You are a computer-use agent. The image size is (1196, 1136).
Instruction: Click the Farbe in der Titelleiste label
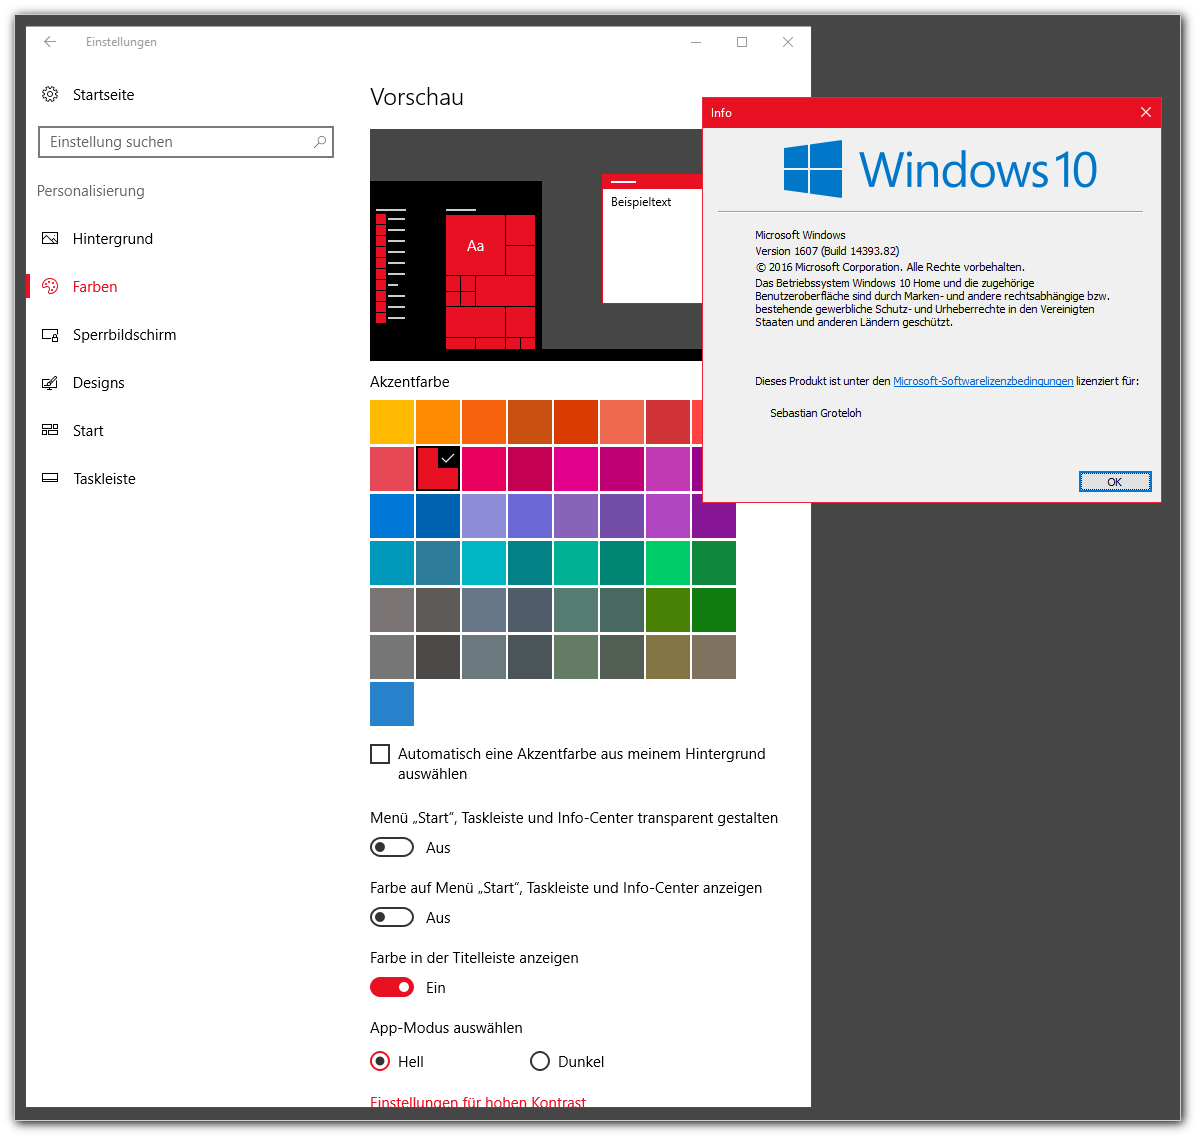474,957
